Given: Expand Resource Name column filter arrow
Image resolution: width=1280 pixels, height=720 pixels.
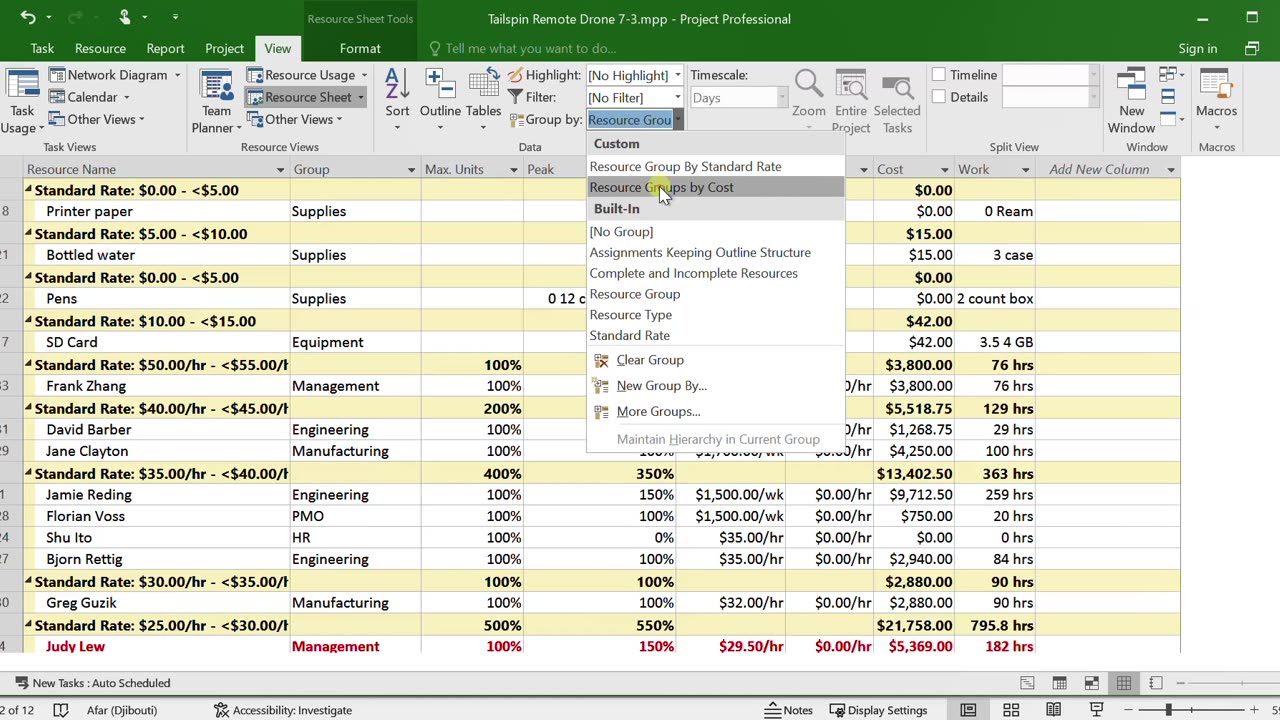Looking at the screenshot, I should [279, 170].
